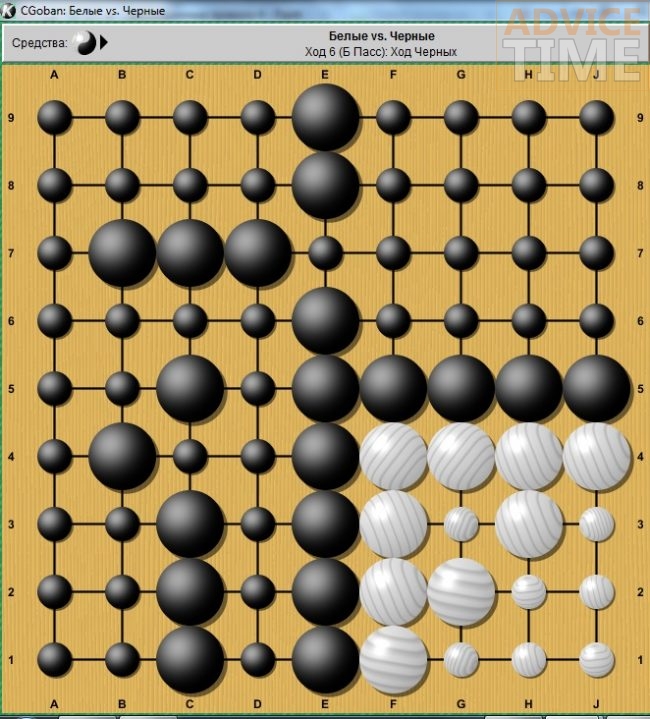Click the 'Белые vs. Черные' game title heading

tap(381, 36)
